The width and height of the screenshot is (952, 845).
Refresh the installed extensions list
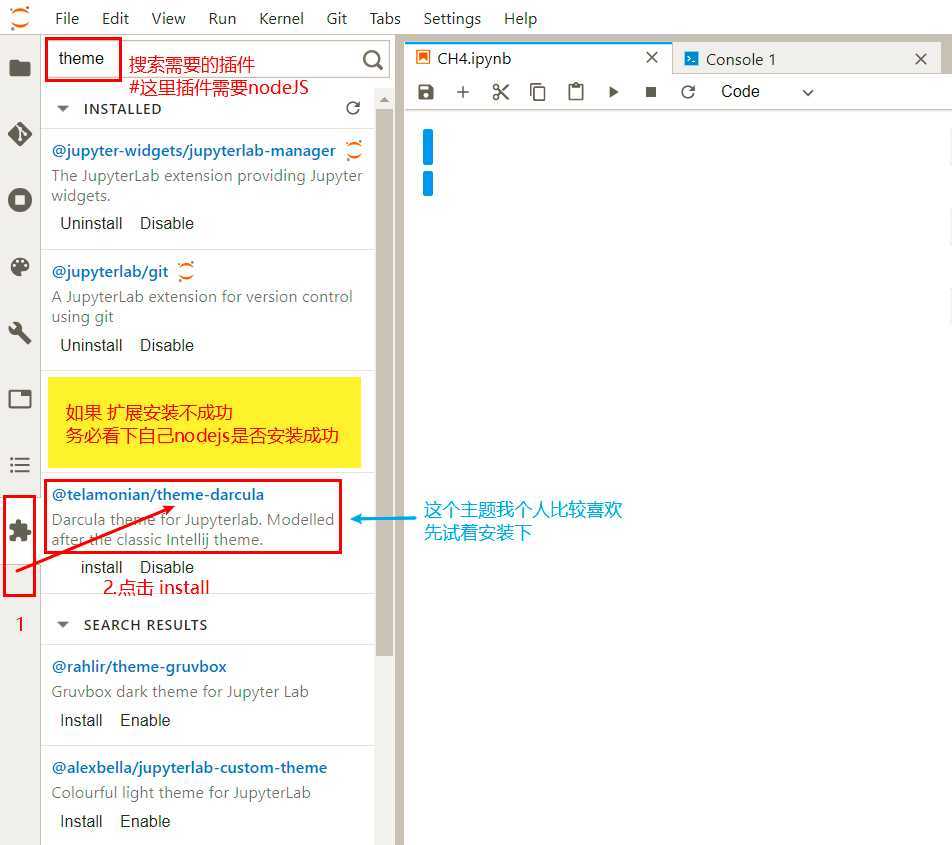[353, 108]
